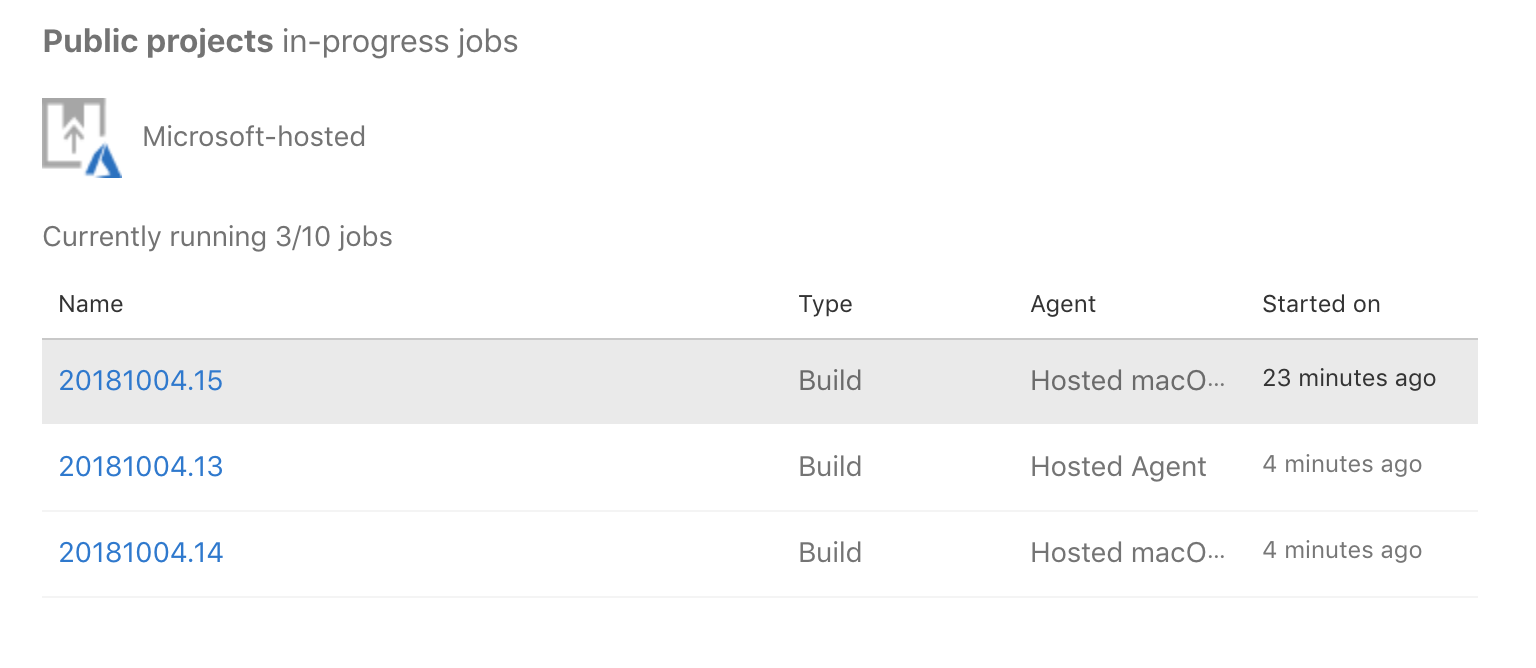Click 4 minutes ago for 20181004.14

1342,550
